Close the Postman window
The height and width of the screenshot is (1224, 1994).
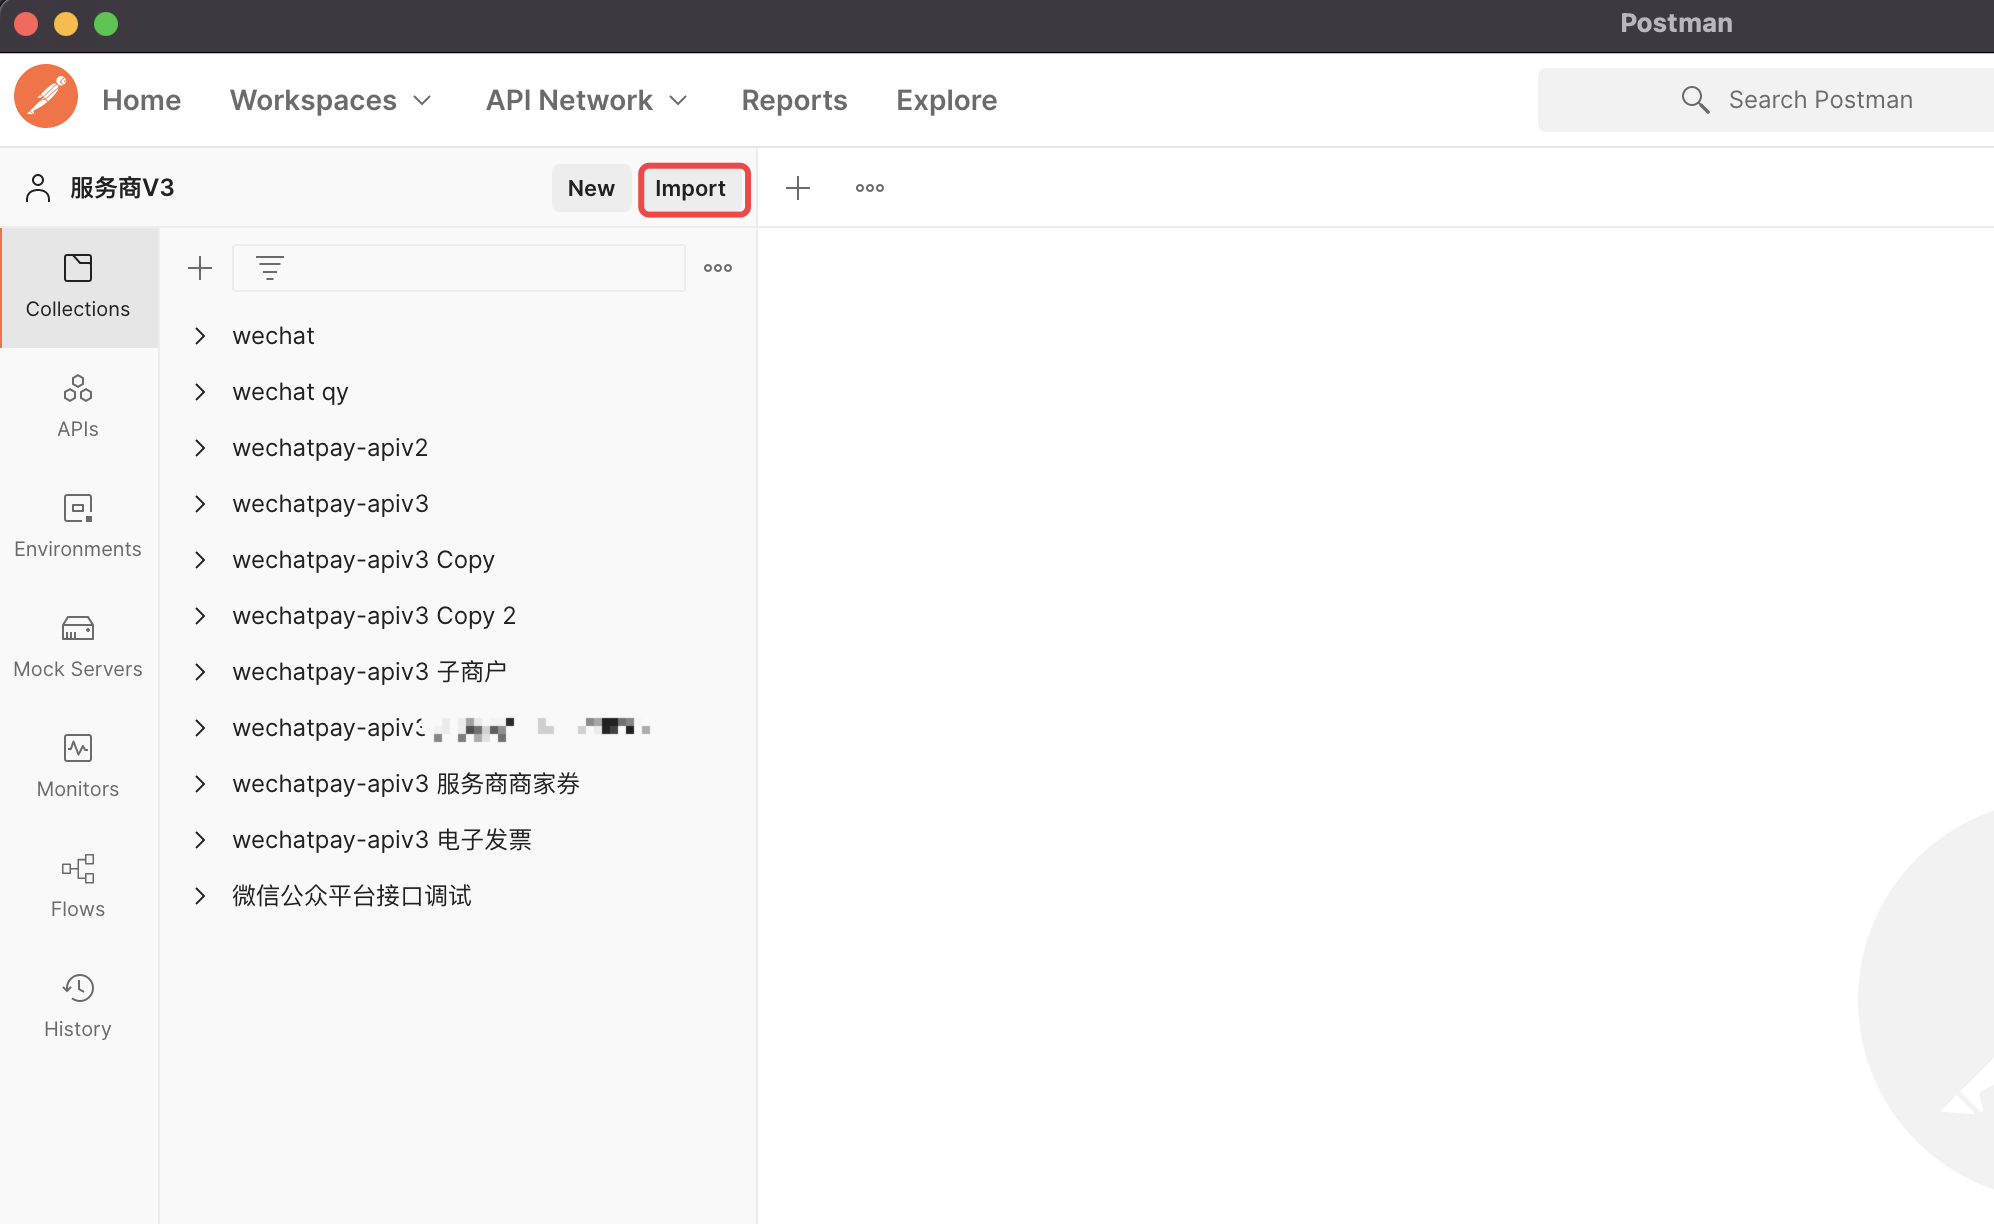(26, 24)
